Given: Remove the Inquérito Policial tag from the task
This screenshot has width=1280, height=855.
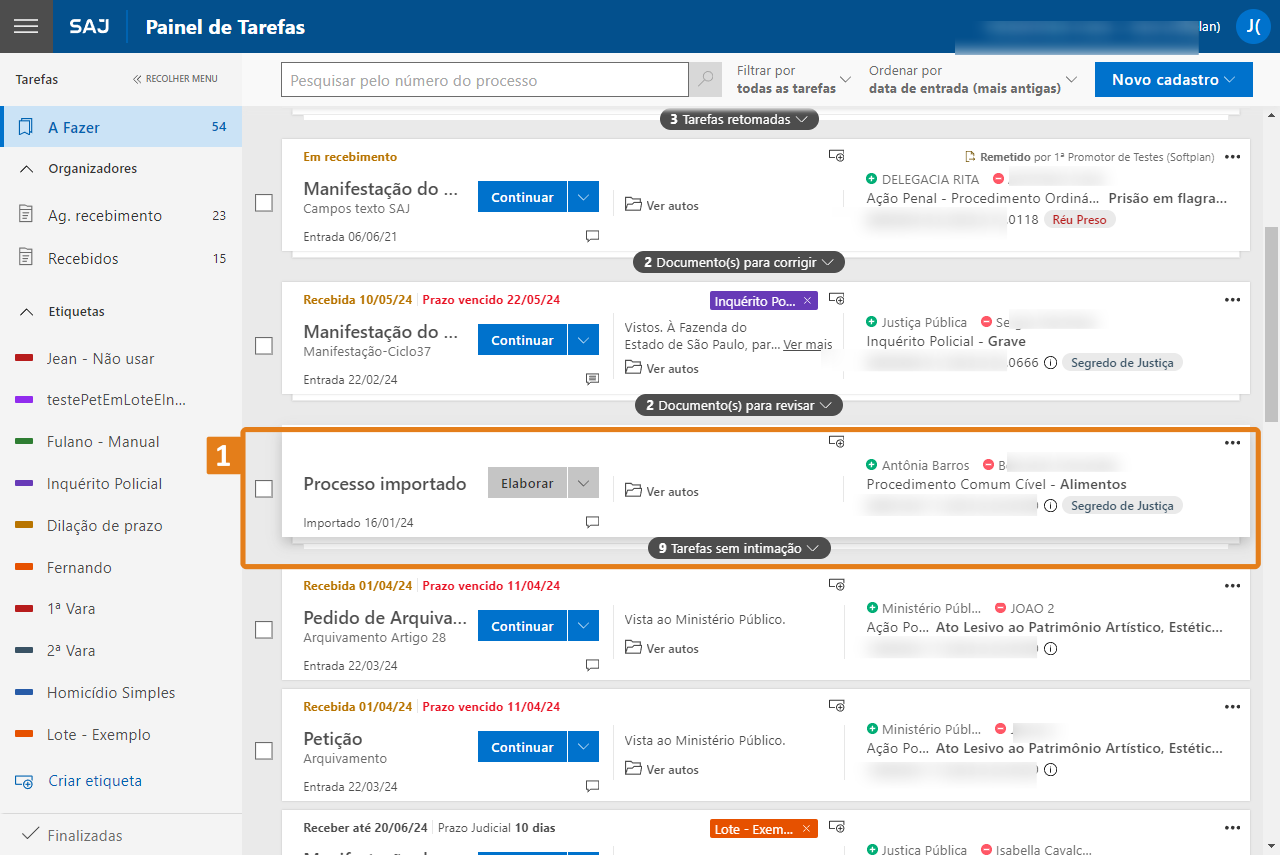Looking at the screenshot, I should (808, 301).
